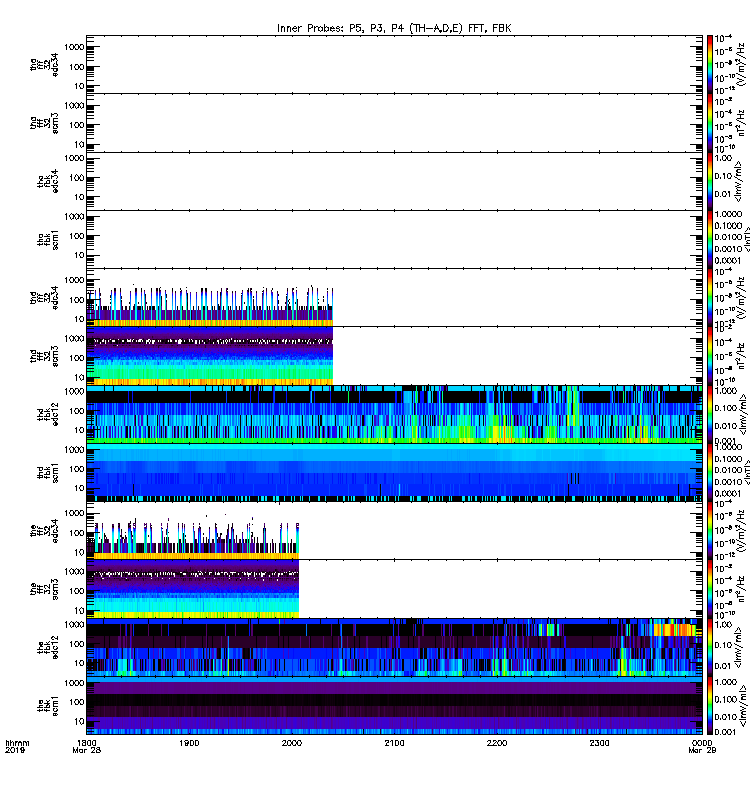Click the '2100' time axis tick label

[394, 743]
